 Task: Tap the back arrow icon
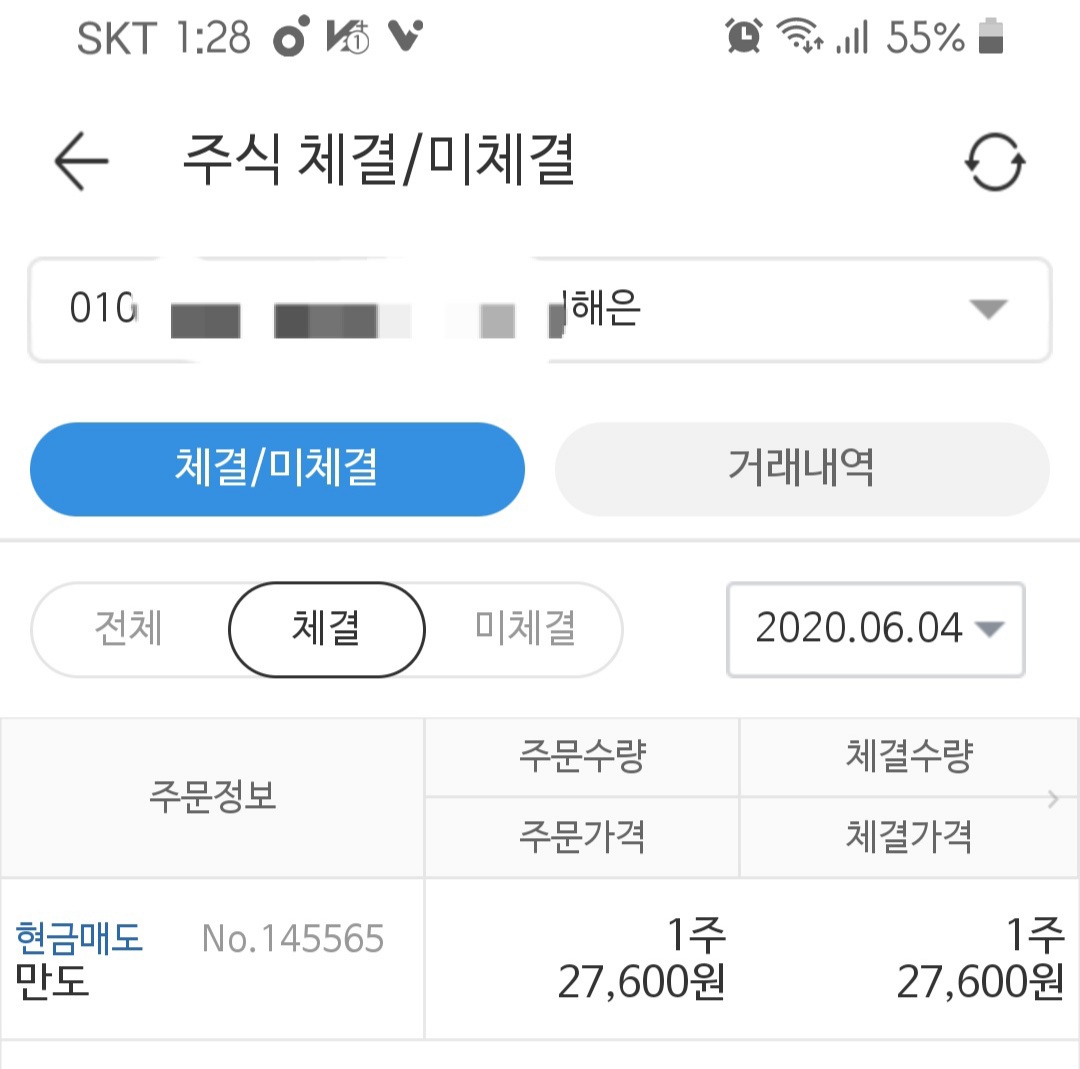(x=81, y=161)
